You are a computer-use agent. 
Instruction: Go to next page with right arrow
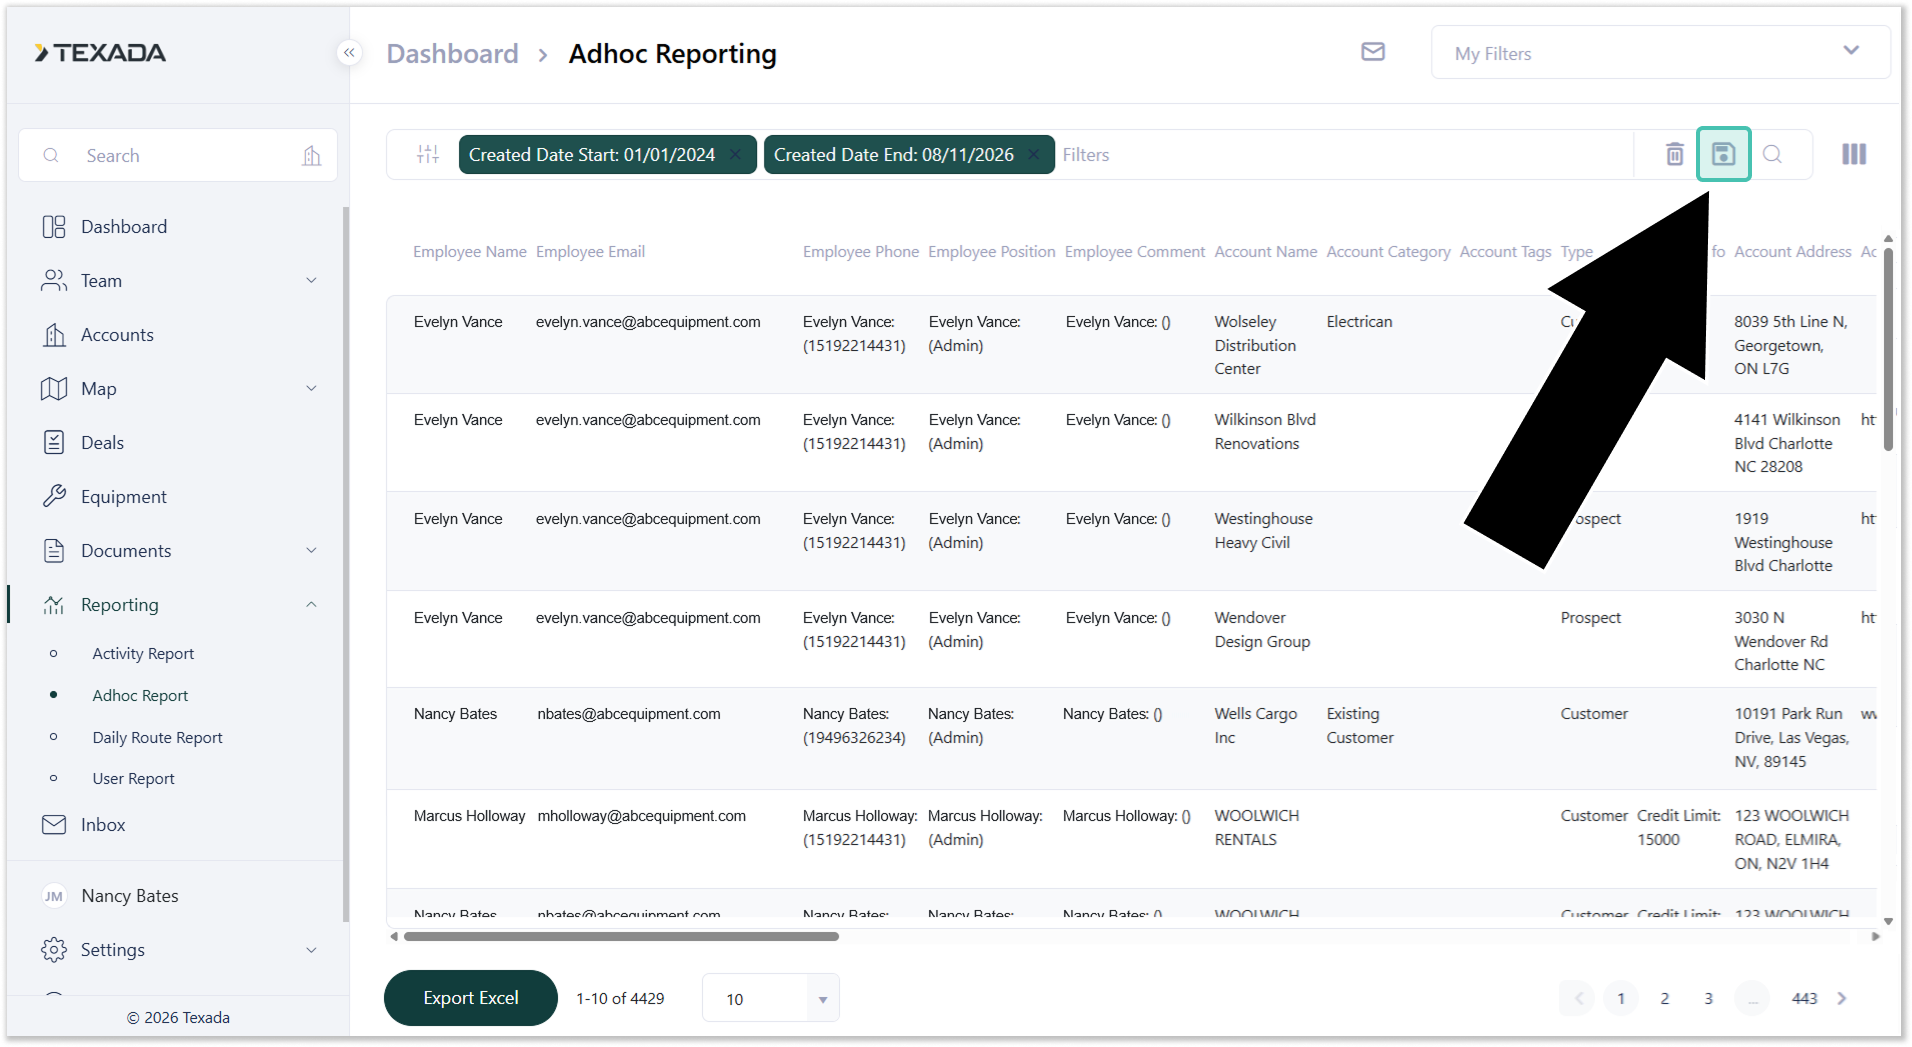coord(1842,998)
